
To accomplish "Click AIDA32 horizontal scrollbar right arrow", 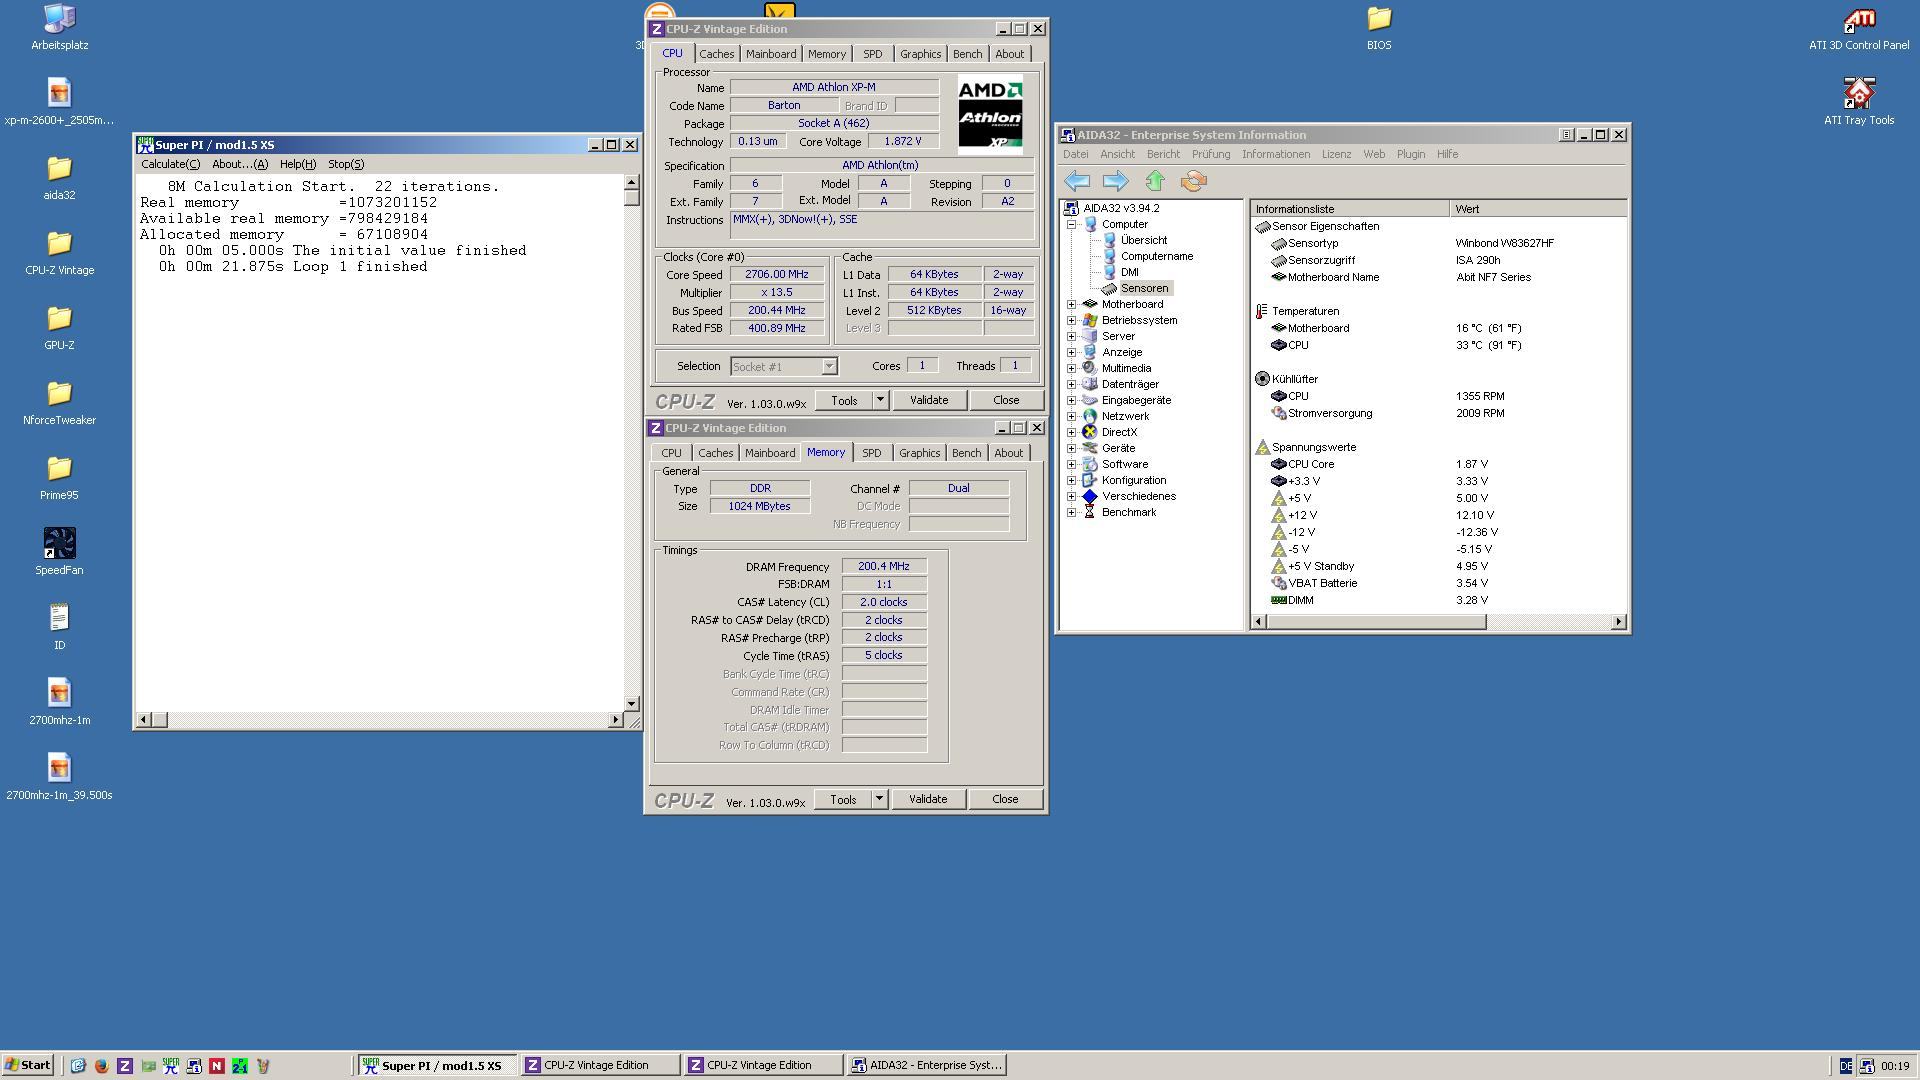I will [x=1618, y=622].
